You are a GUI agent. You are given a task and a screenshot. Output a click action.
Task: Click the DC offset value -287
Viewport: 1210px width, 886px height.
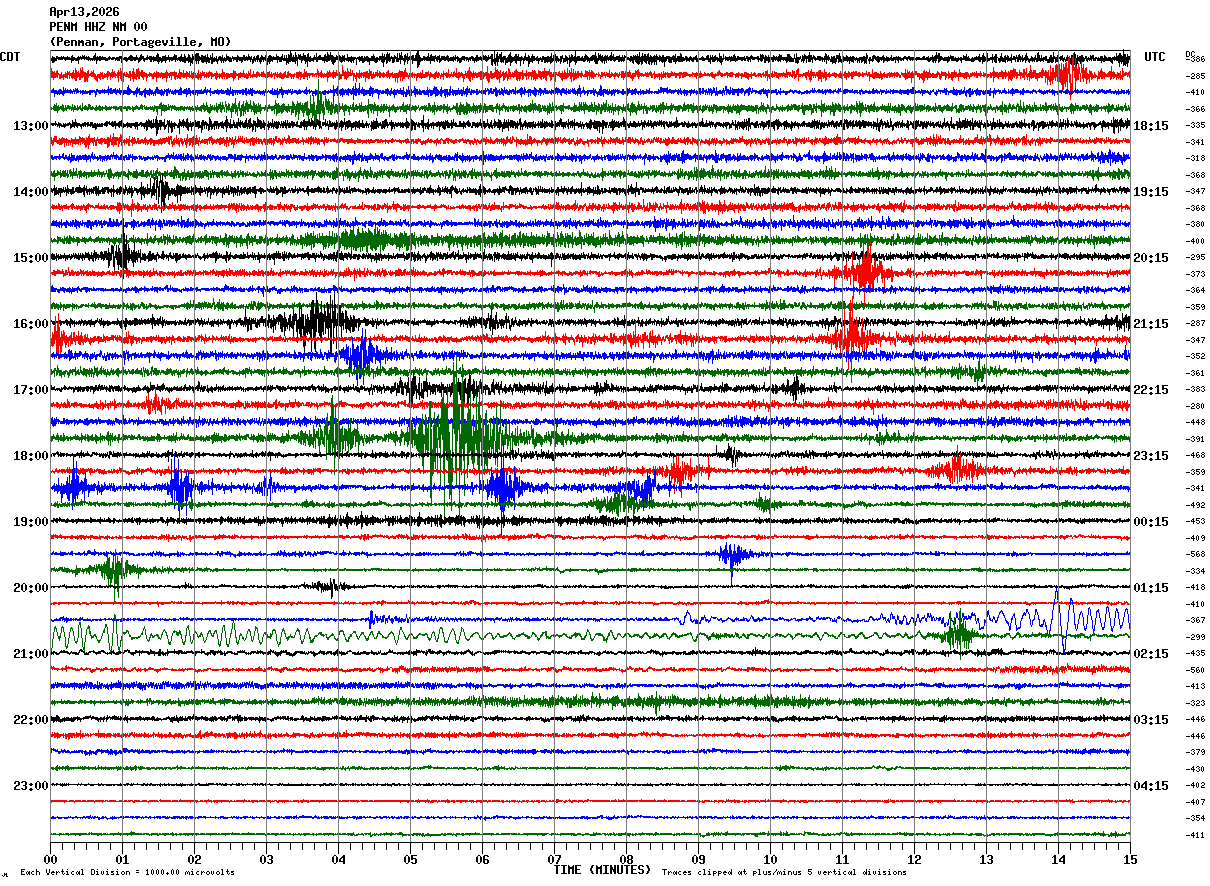pos(1195,323)
